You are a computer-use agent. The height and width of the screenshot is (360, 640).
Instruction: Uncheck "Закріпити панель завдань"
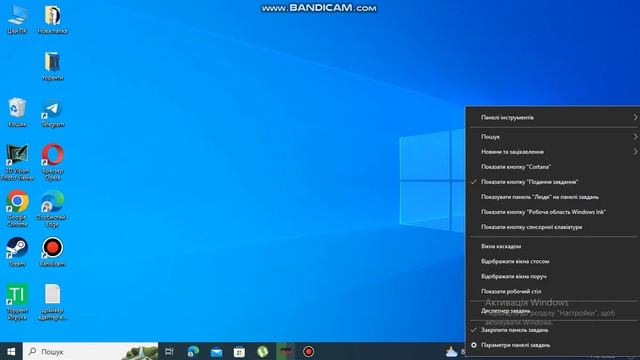[553, 330]
